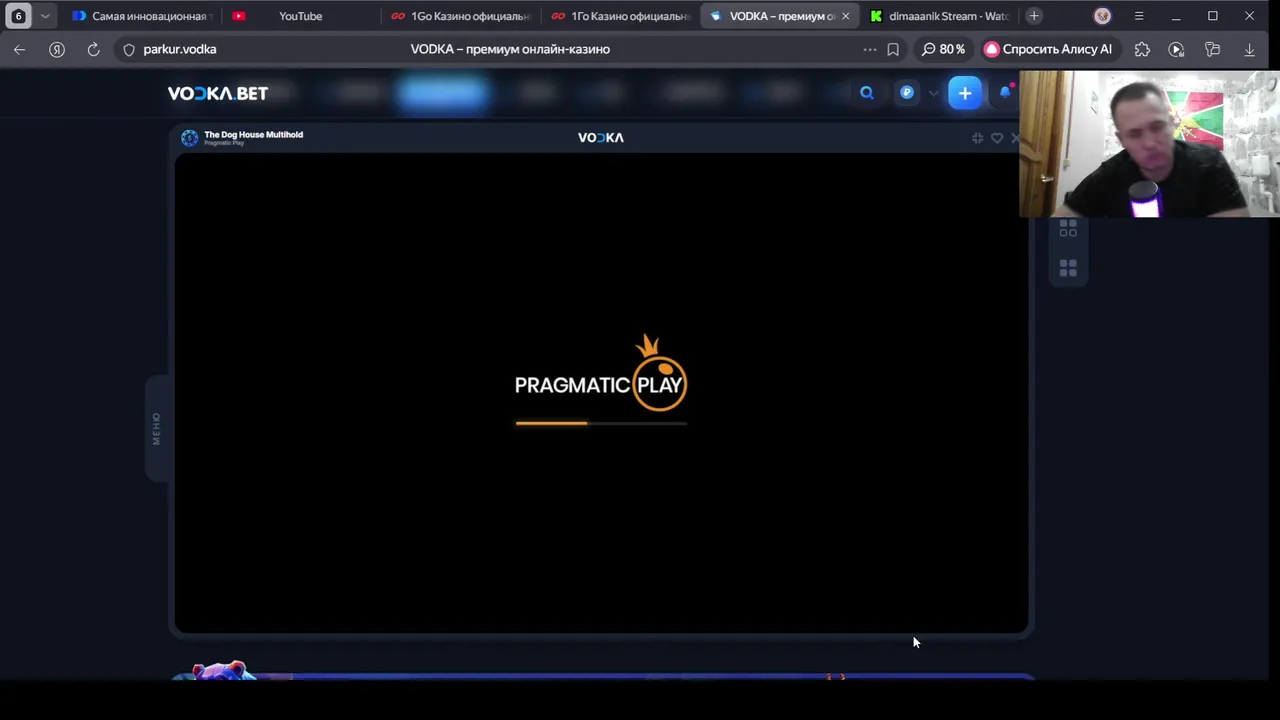
Task: Click the blue plus deposit button
Action: coord(965,93)
